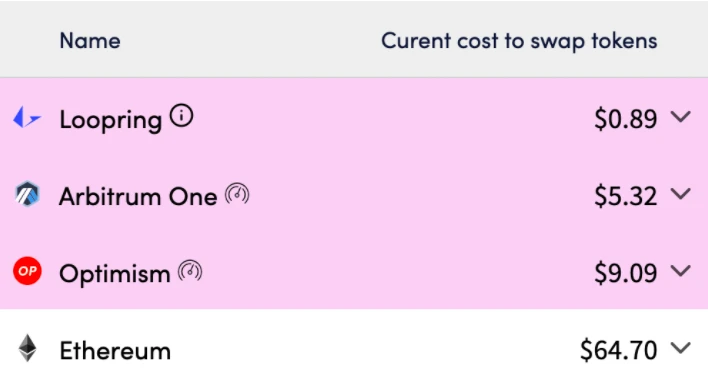Select the $0.89 Loopring cost value
708x381 pixels.
click(625, 119)
